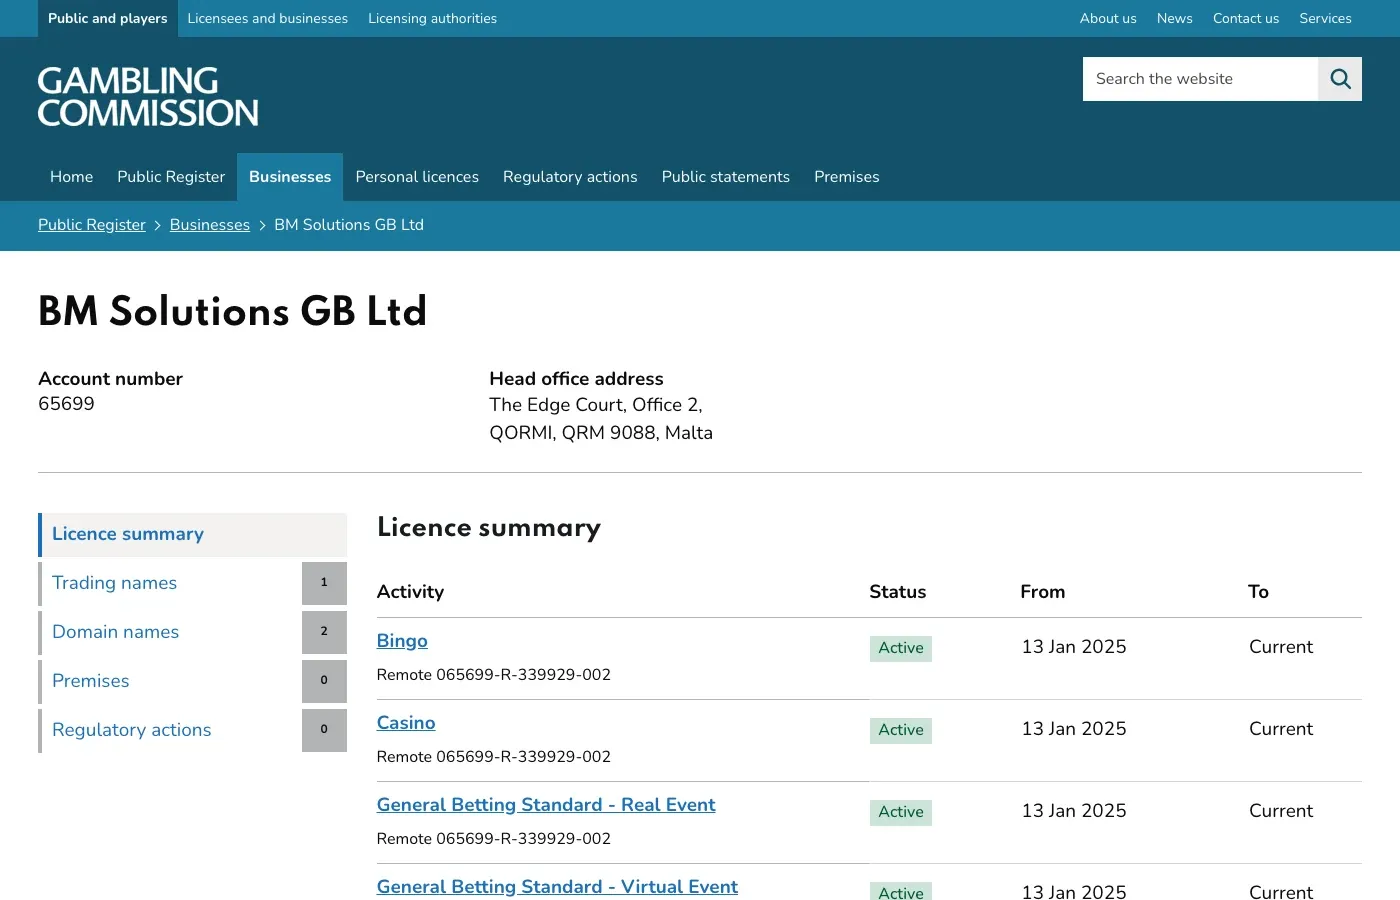Select Public Register navigation item
Image resolution: width=1400 pixels, height=900 pixels.
tap(171, 177)
